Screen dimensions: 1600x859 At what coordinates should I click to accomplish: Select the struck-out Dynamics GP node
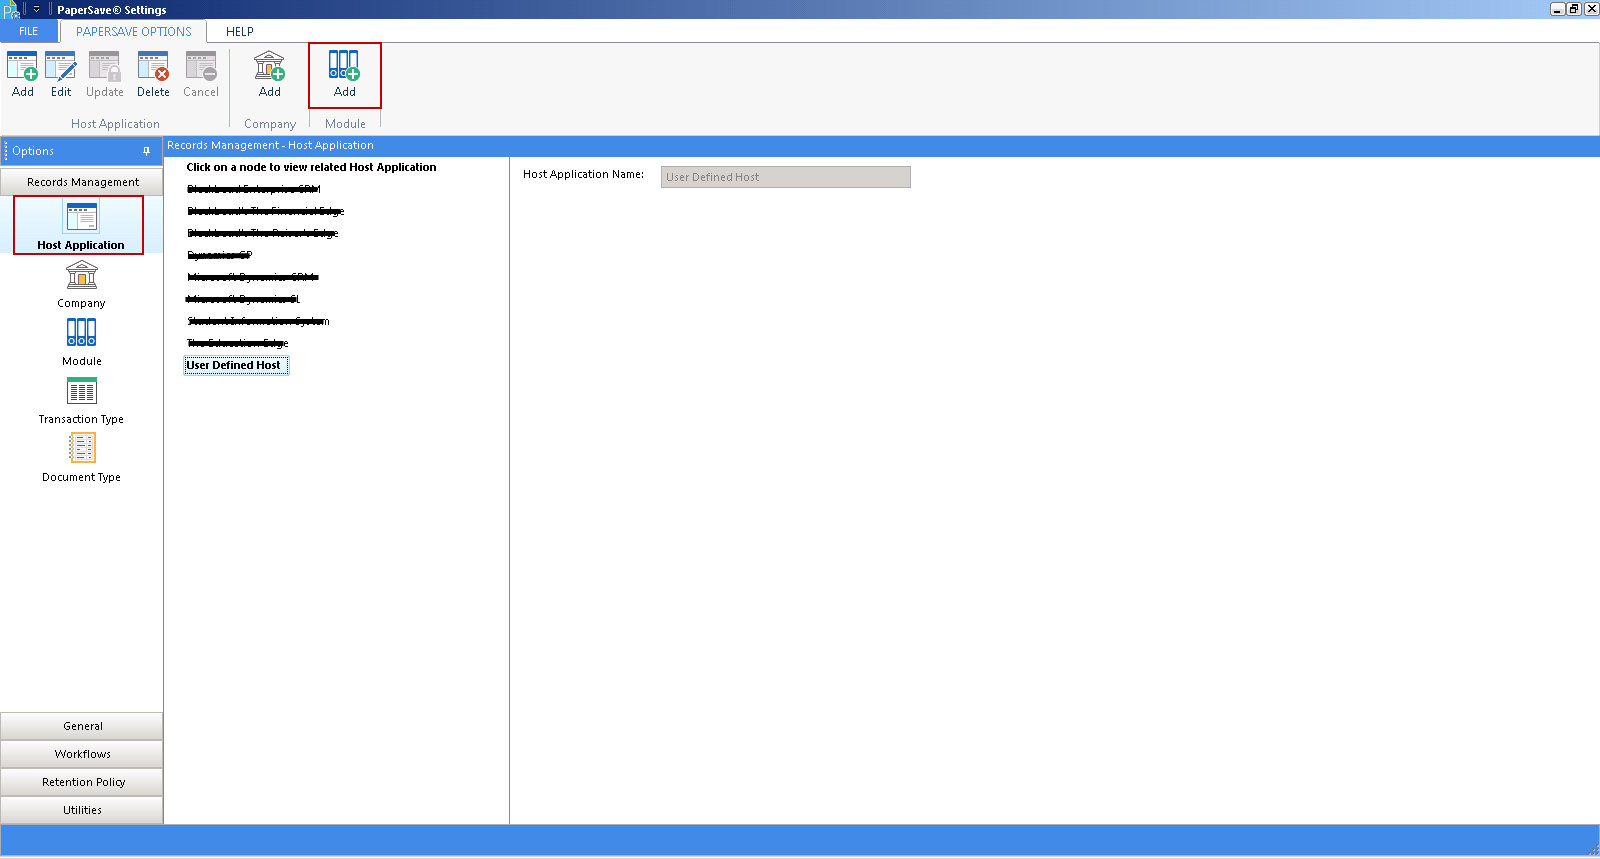point(220,255)
